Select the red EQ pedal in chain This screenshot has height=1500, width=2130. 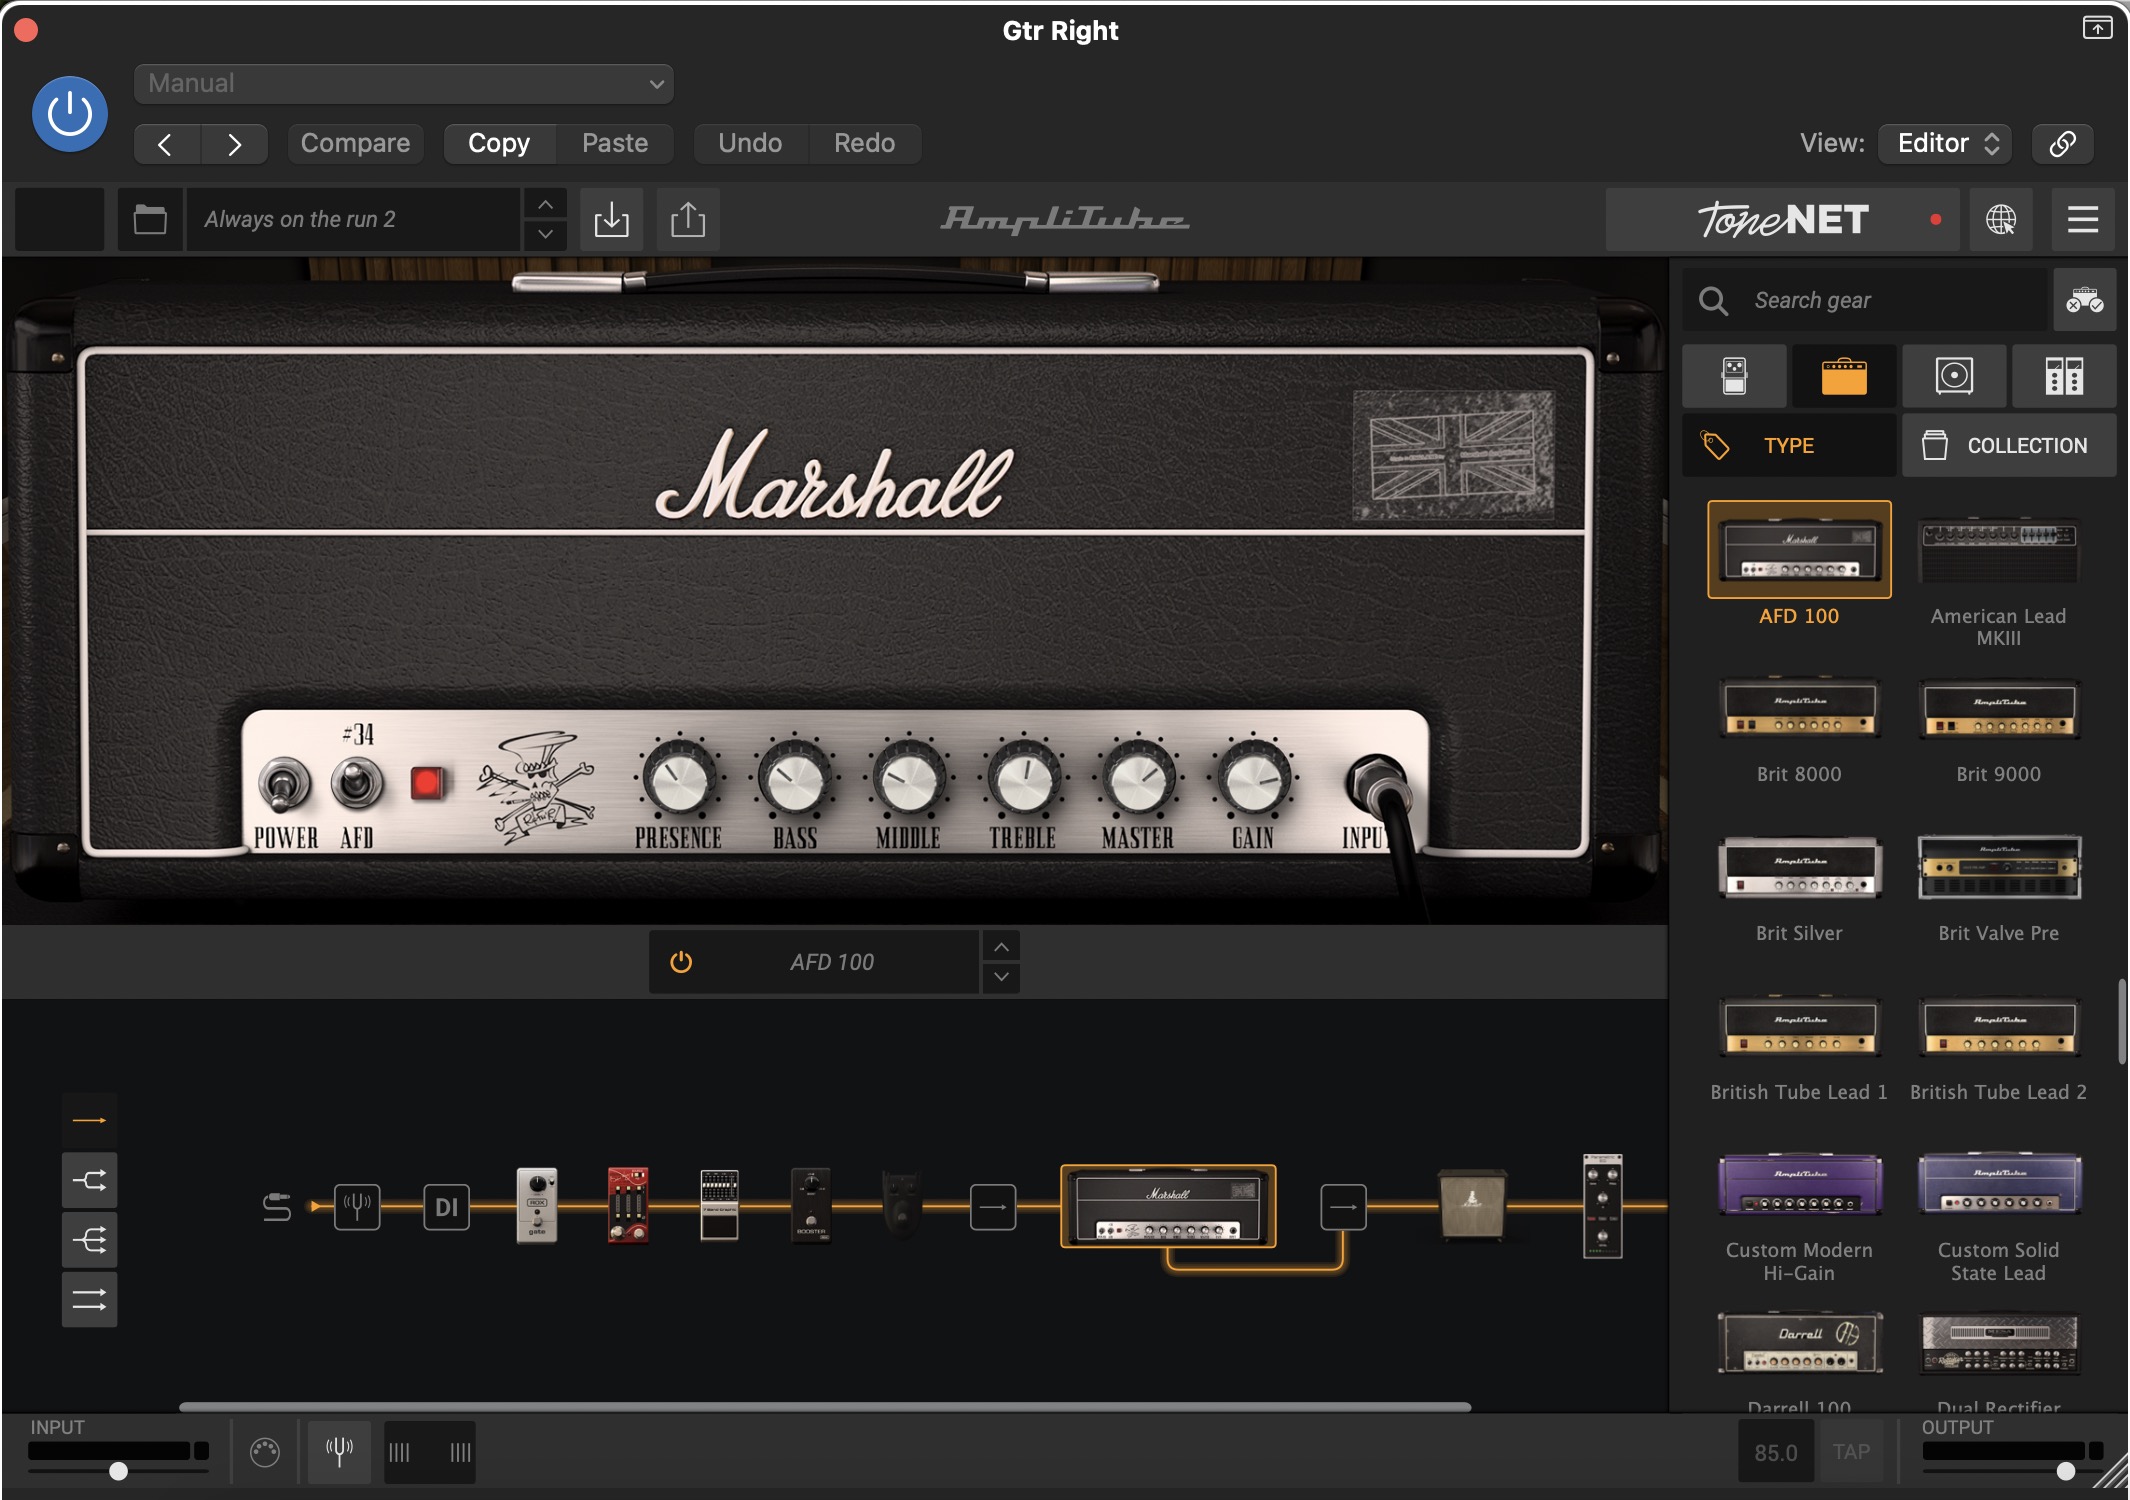tap(628, 1205)
